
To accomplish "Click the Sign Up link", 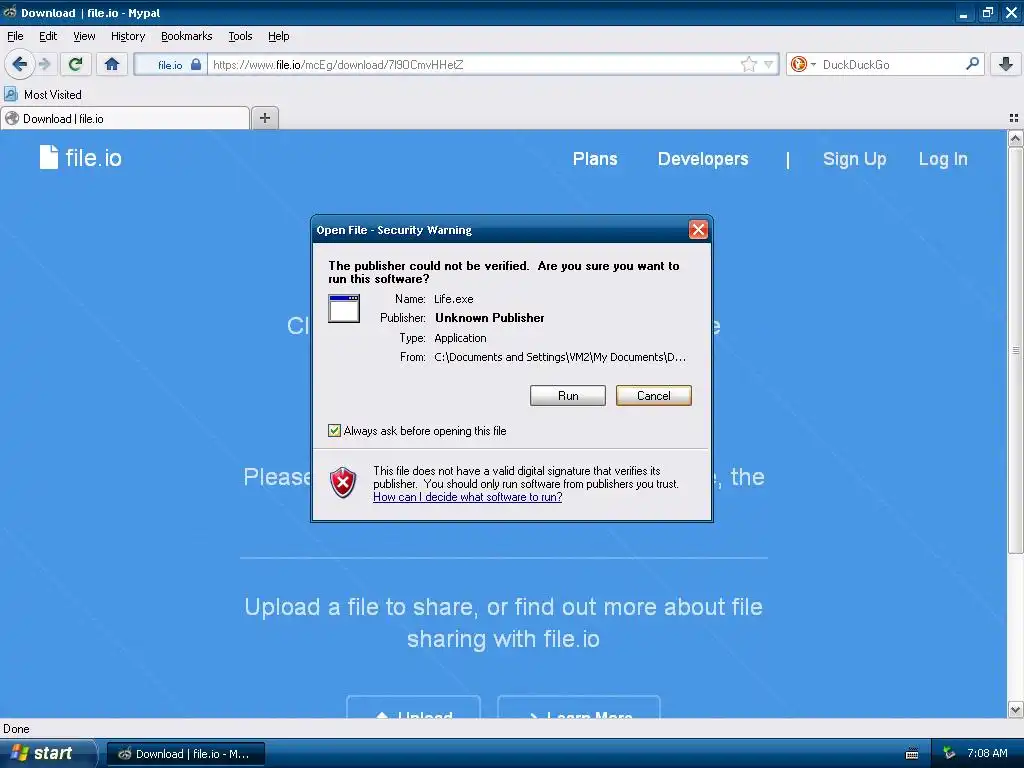I will click(x=854, y=159).
